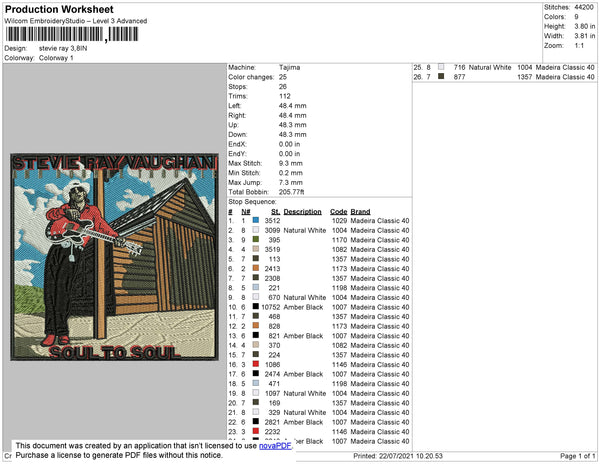Select the blue swatch in stop row 1

point(256,220)
